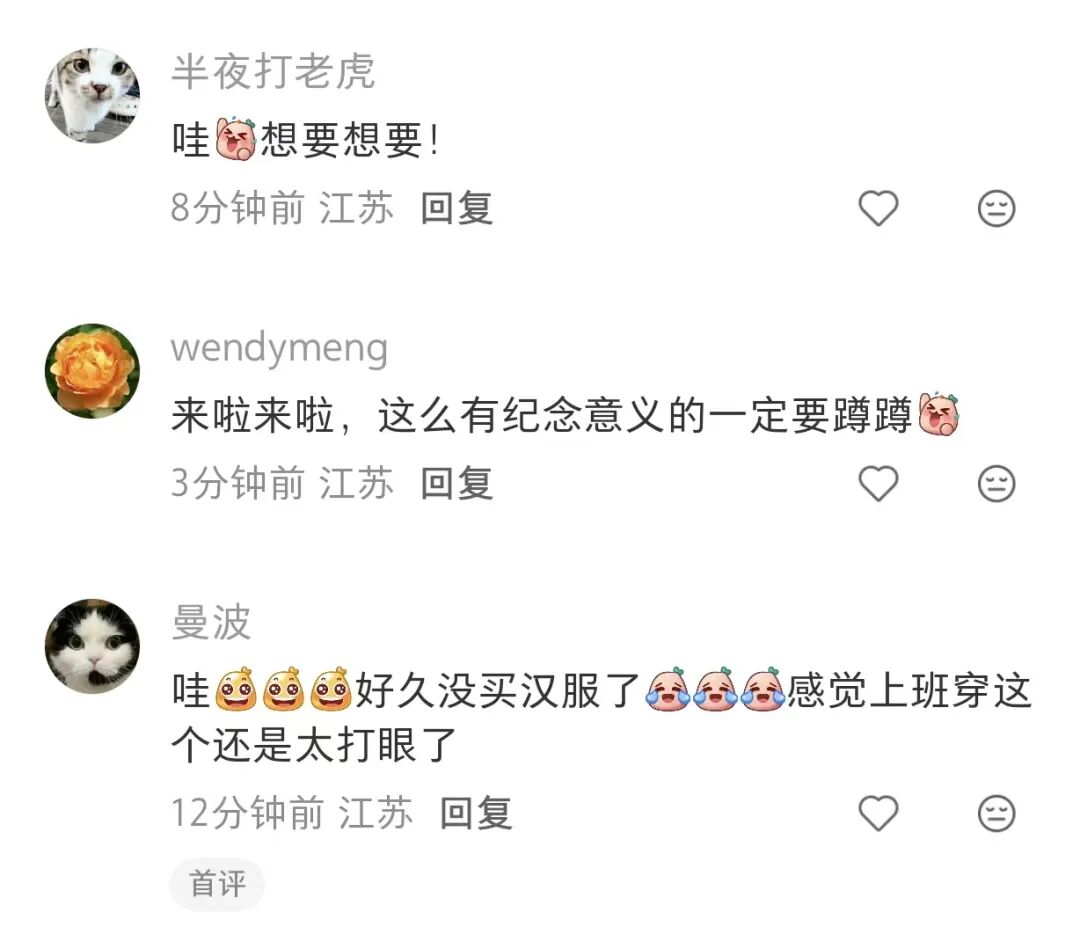Like wendymeng's comment with heart icon
The image size is (1080, 934).
point(878,484)
